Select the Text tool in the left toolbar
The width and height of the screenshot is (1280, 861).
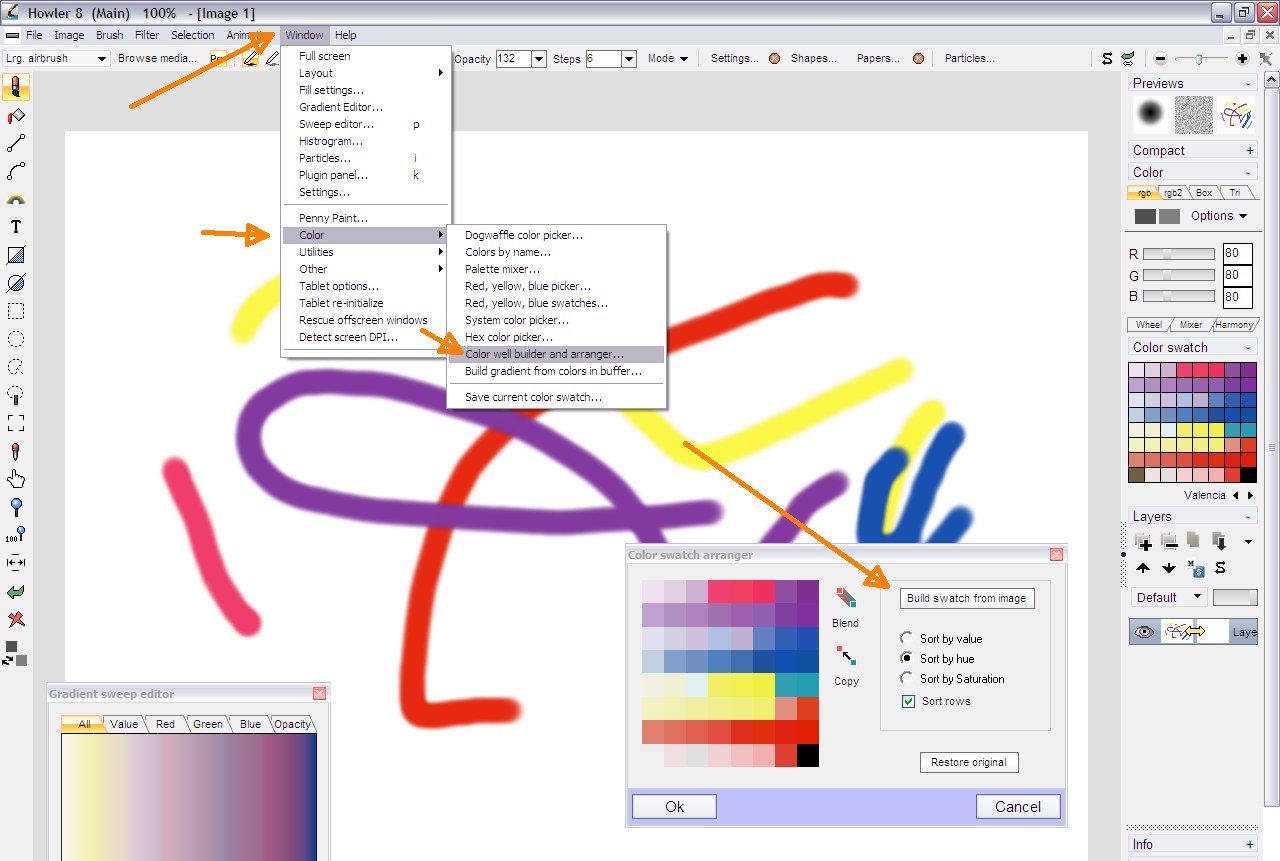16,227
